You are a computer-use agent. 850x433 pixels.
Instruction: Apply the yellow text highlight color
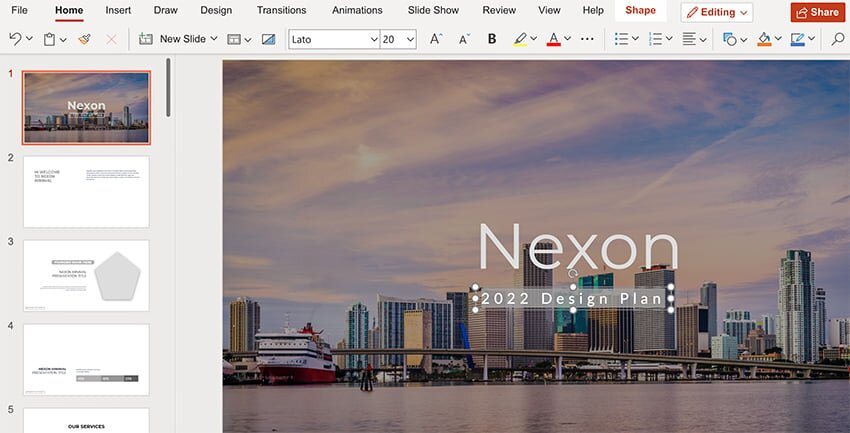coord(519,39)
